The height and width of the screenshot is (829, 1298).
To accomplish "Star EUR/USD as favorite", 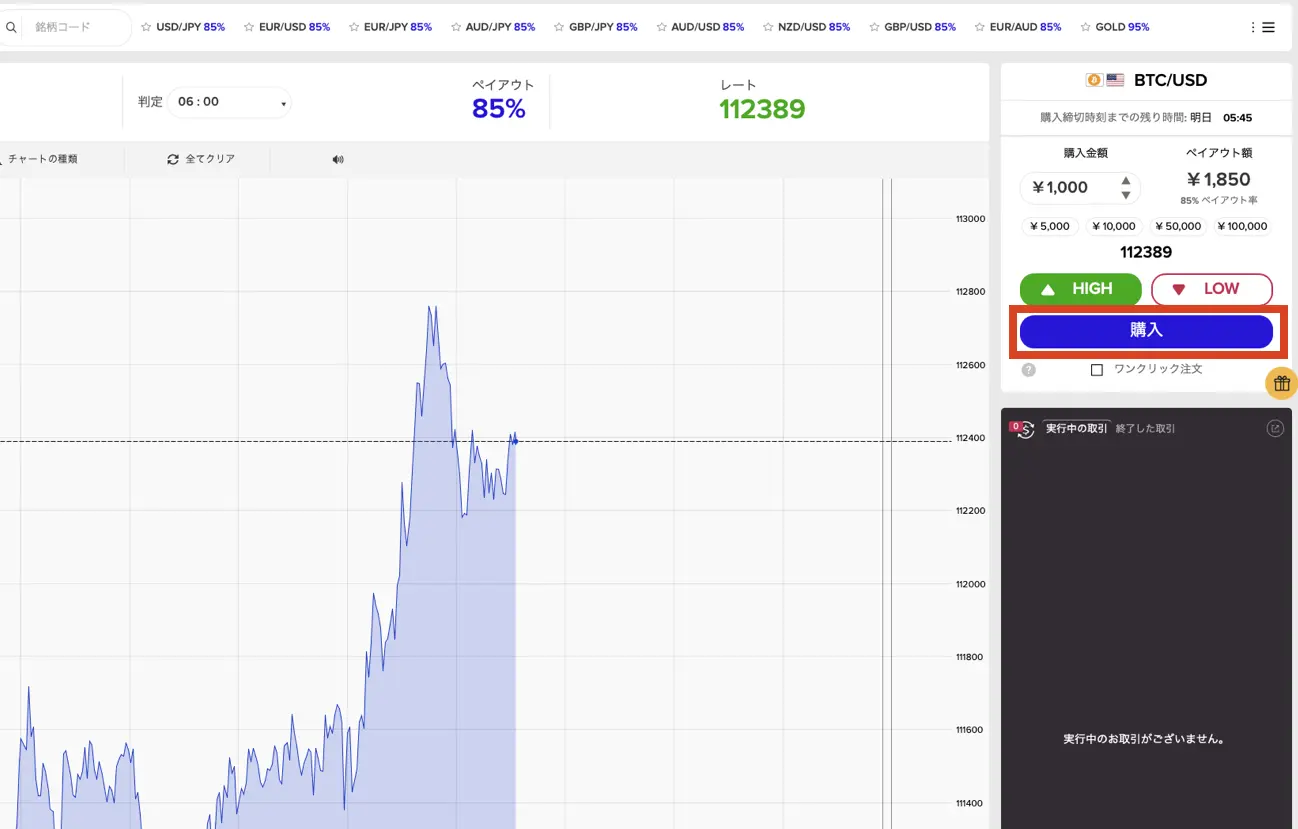I will point(249,27).
